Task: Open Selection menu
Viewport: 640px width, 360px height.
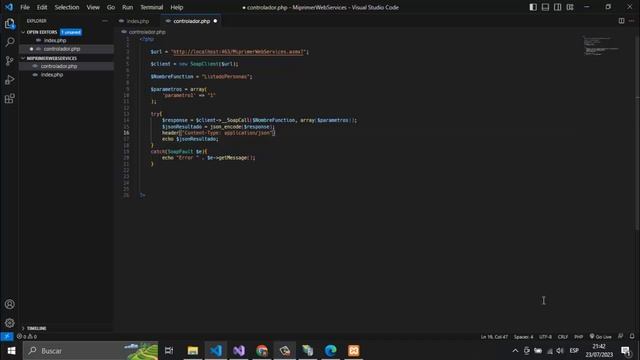Action: (x=67, y=7)
